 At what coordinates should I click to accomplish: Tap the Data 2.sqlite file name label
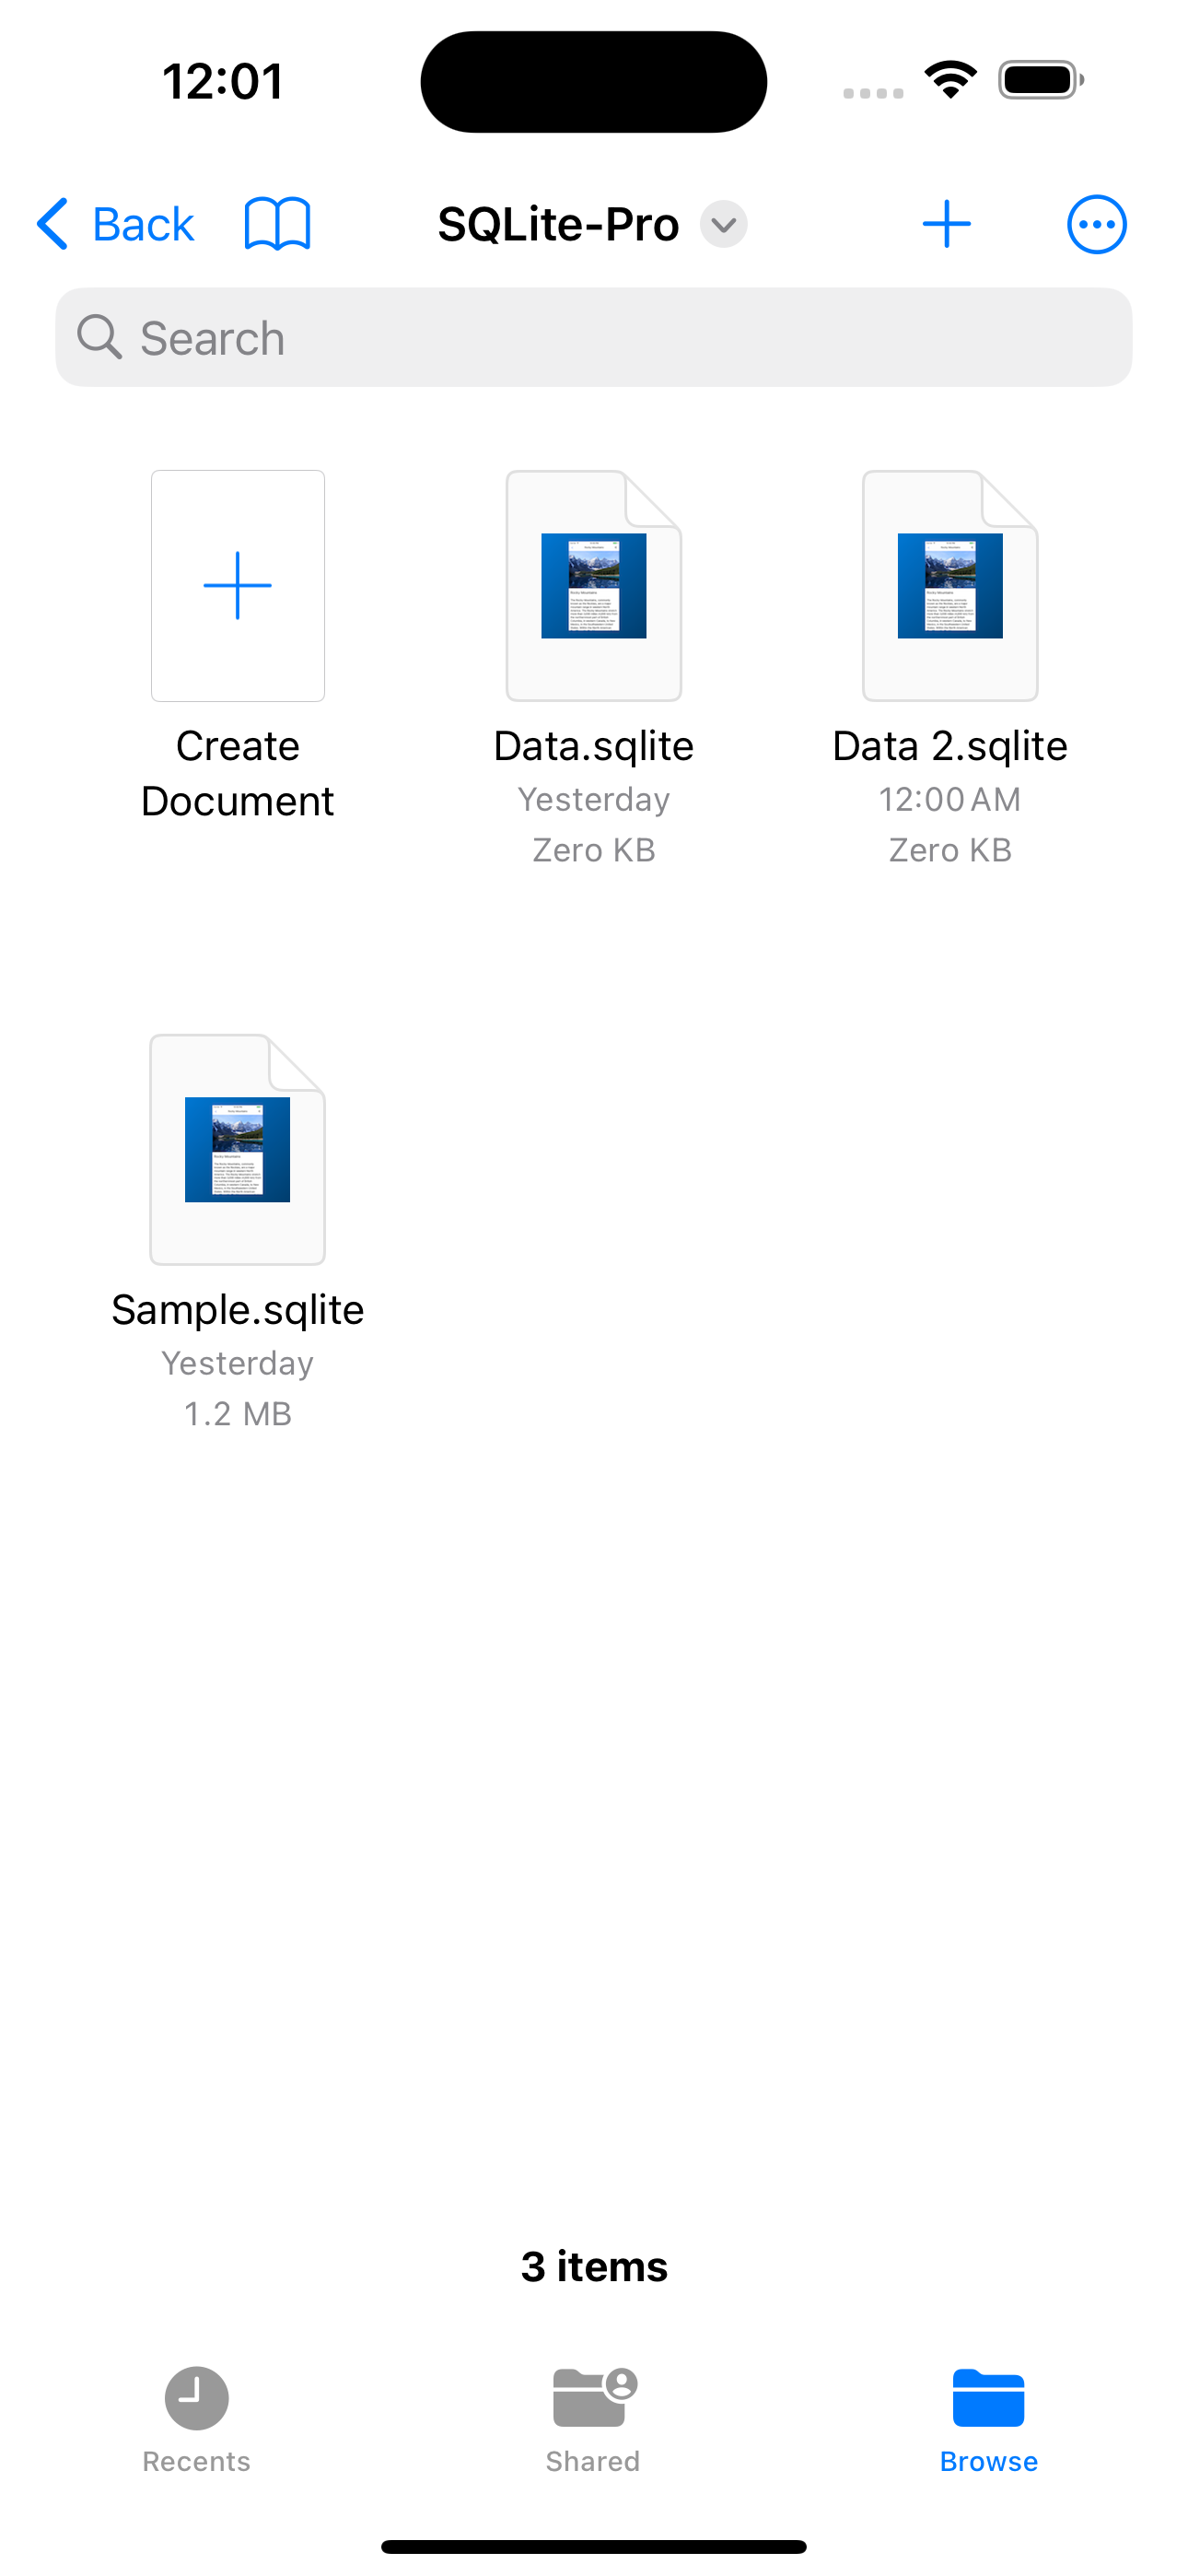pos(950,746)
